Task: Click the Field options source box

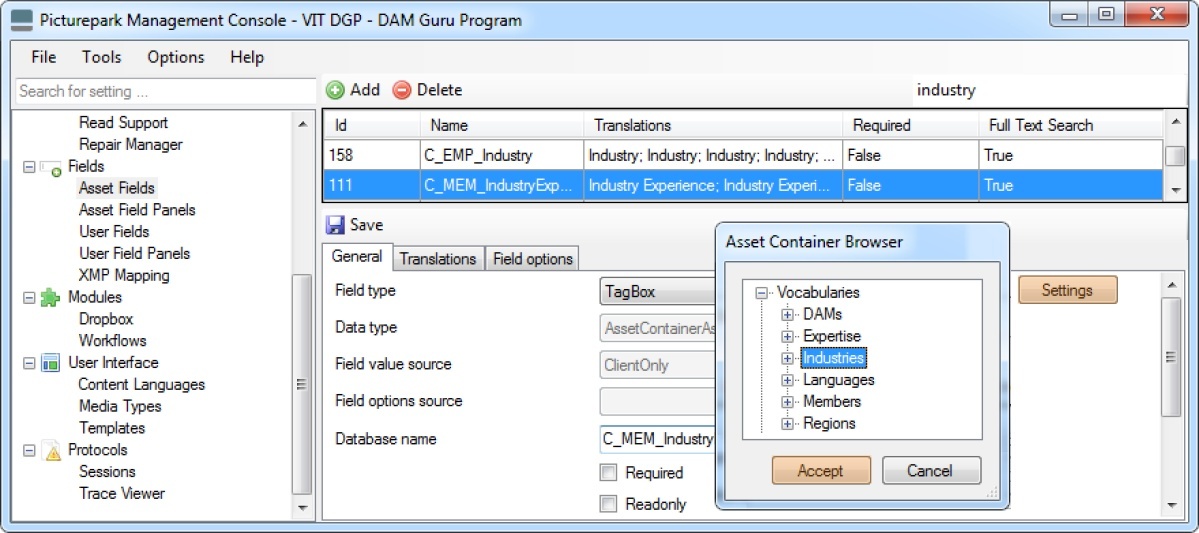Action: (x=658, y=401)
